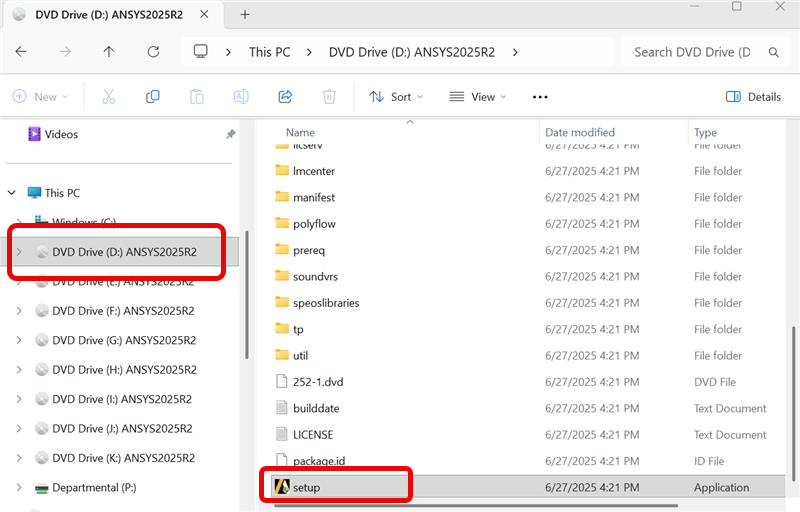
Task: Toggle the Details pane button
Action: pos(753,97)
